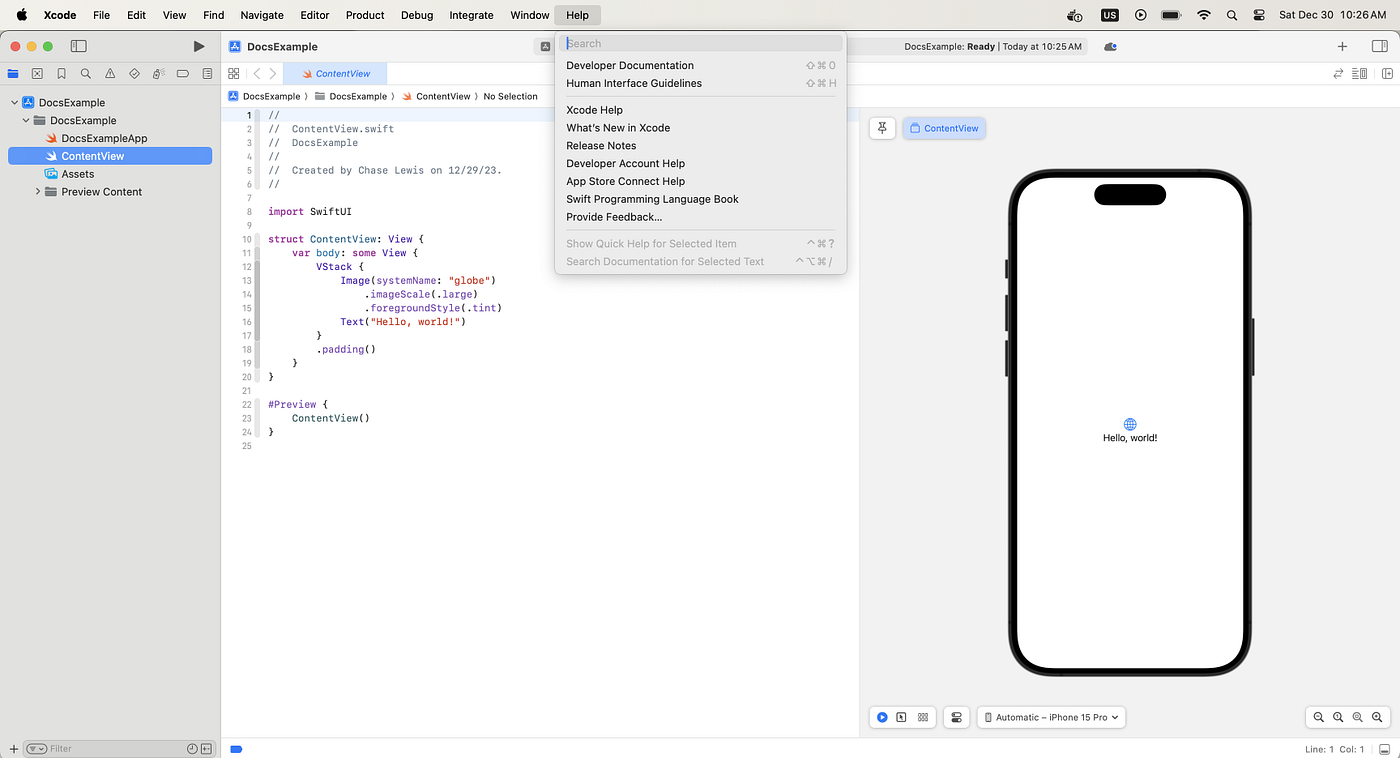Viewport: 1400px width, 758px height.
Task: Select Swift Programming Language Book menu item
Action: point(652,199)
